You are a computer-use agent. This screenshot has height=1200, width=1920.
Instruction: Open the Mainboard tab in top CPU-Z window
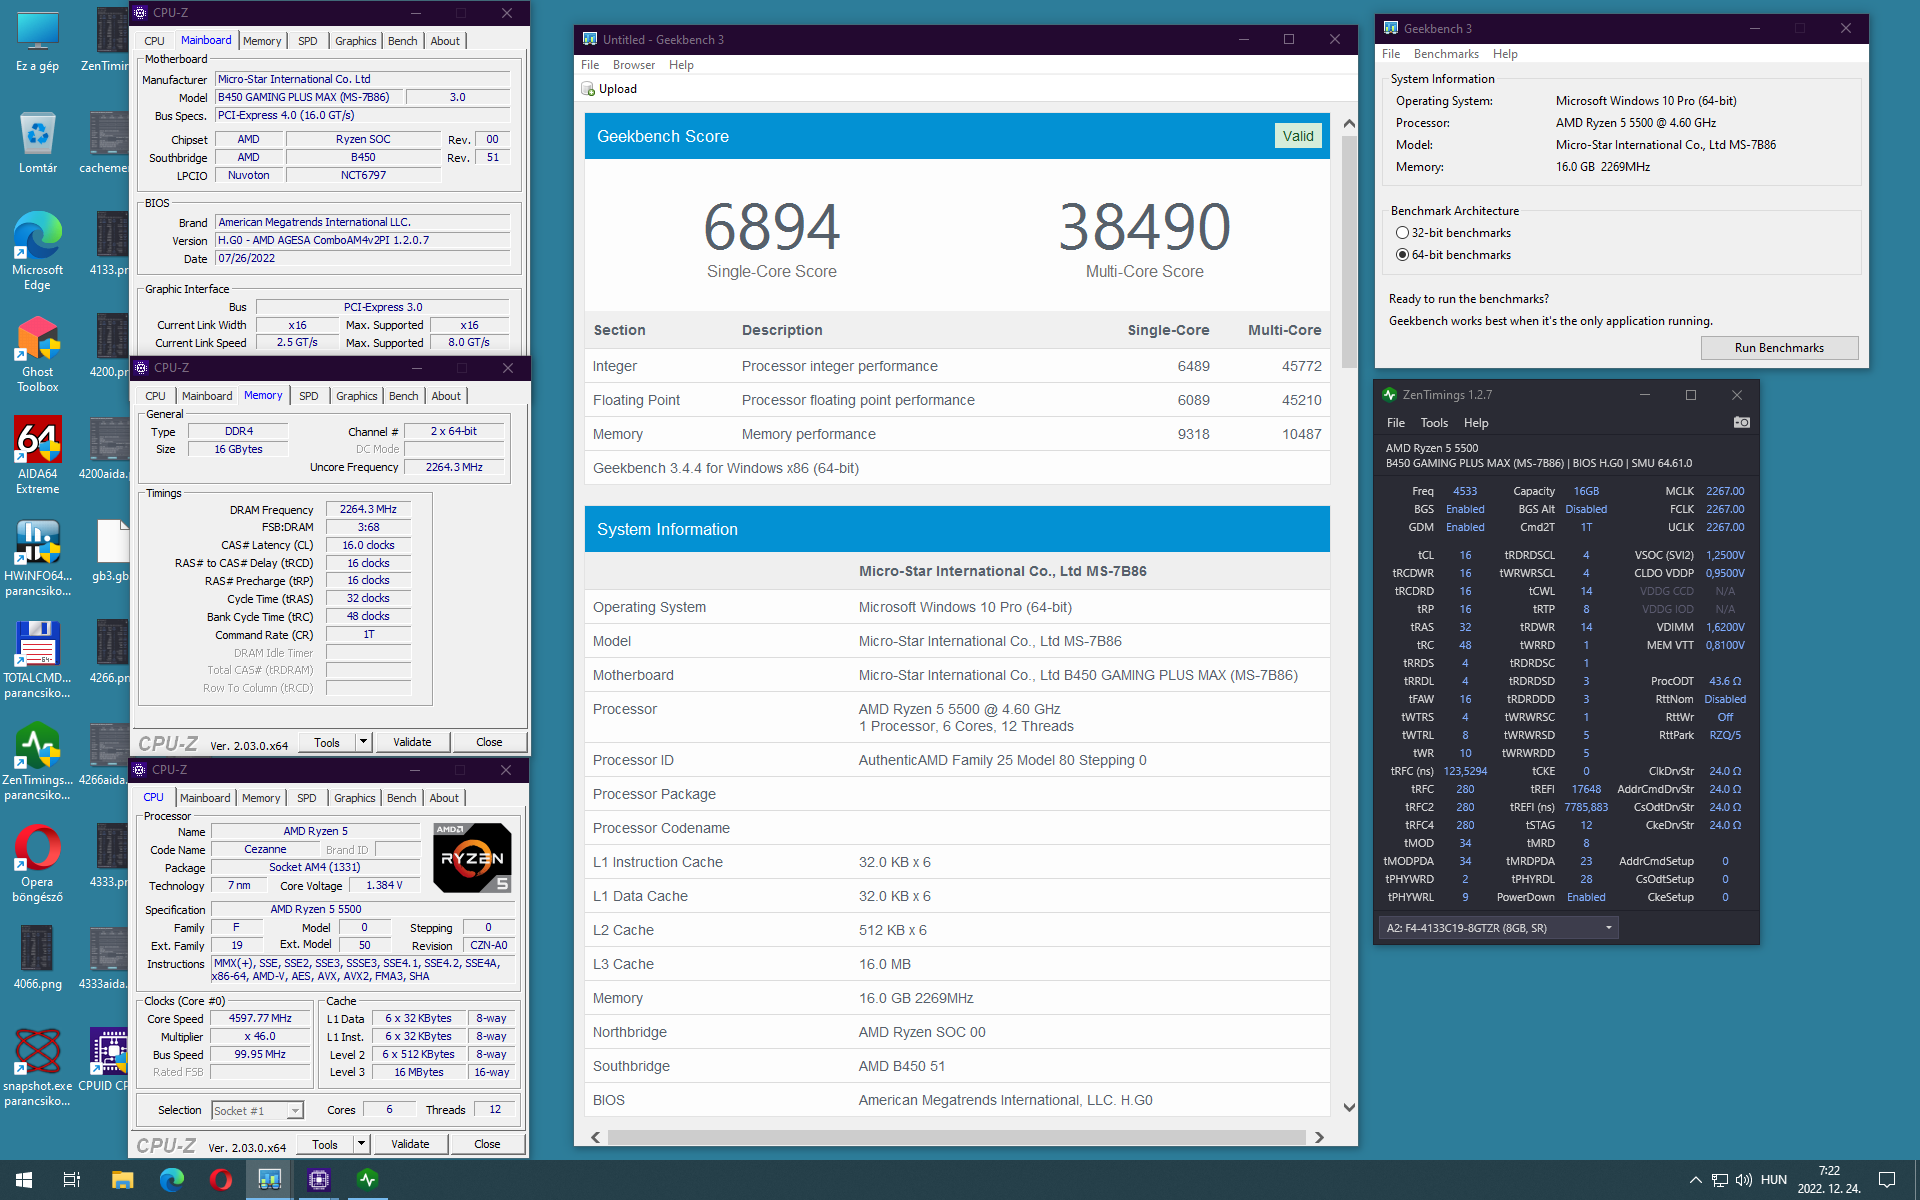(x=206, y=41)
